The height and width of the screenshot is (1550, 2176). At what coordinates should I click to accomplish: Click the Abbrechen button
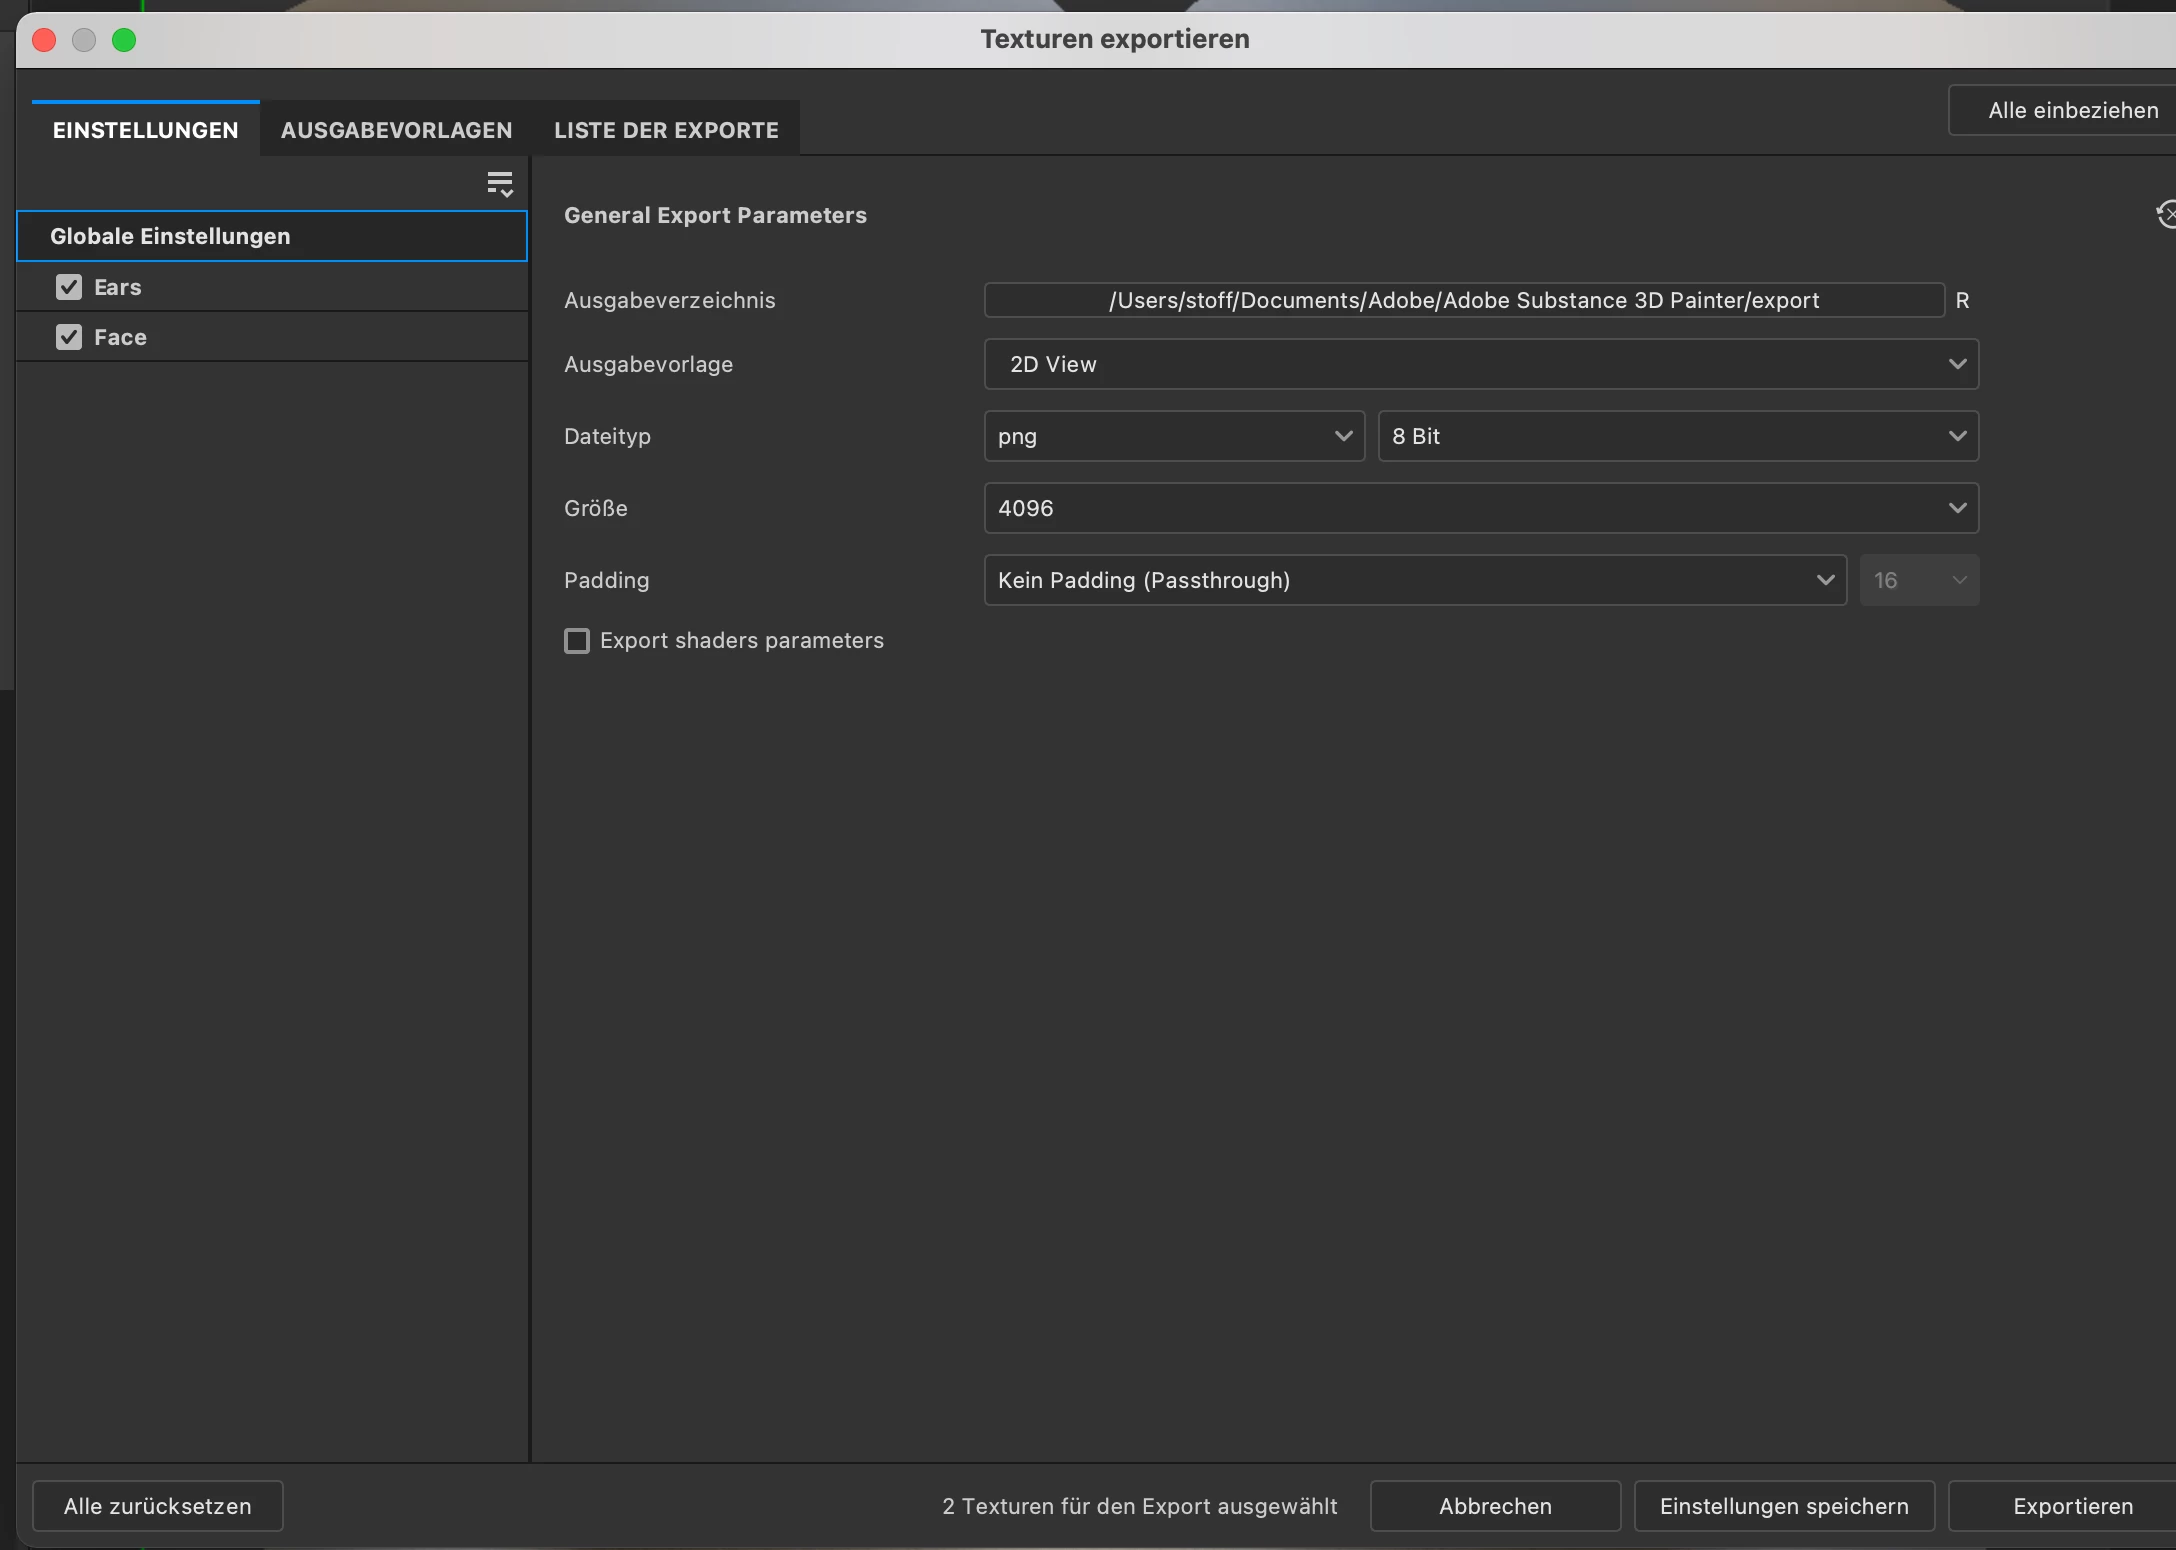[x=1494, y=1506]
